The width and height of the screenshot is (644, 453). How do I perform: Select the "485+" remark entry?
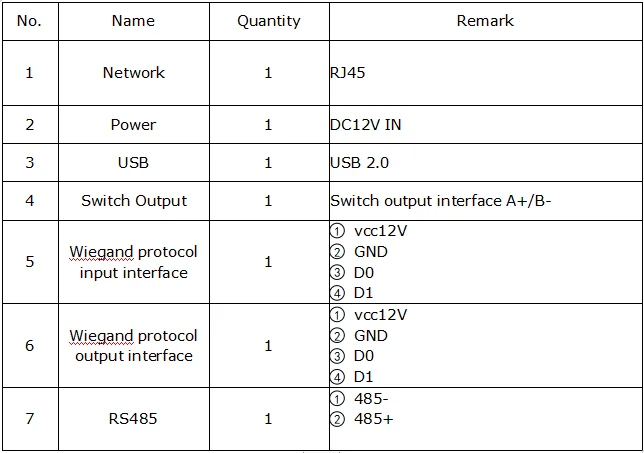[x=373, y=419]
